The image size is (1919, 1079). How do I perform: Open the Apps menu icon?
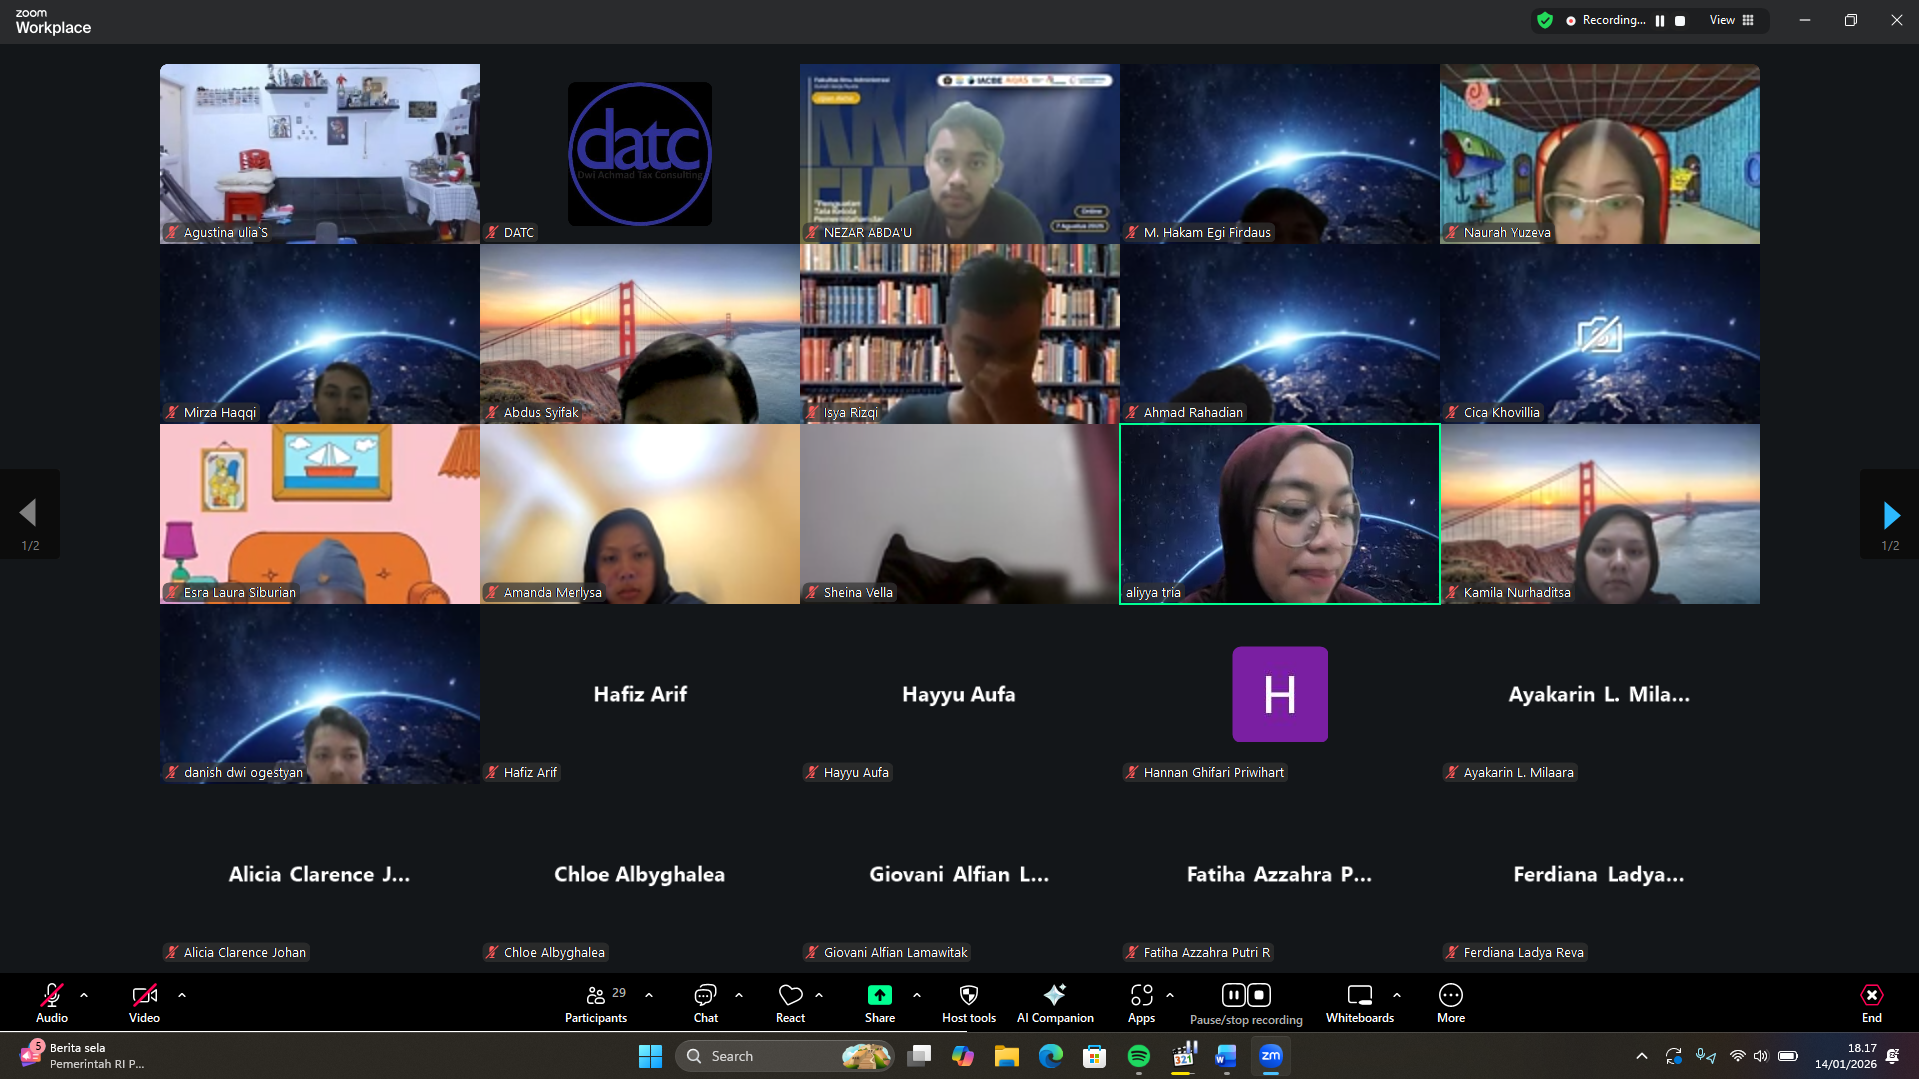(x=1141, y=1003)
